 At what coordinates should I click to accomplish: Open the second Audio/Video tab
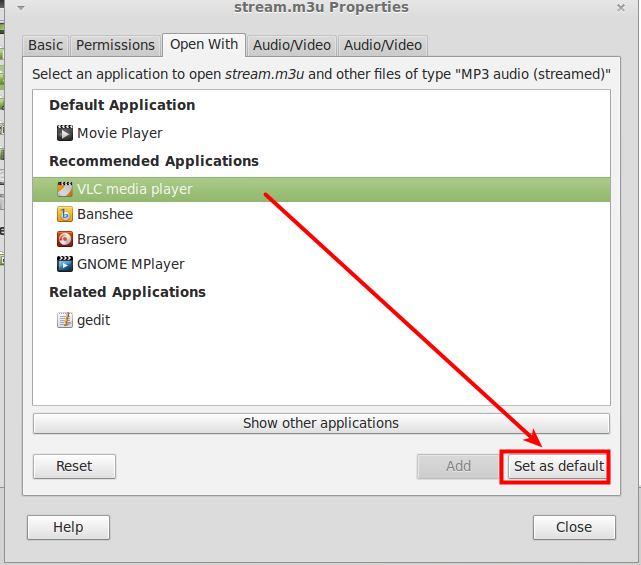[x=383, y=45]
